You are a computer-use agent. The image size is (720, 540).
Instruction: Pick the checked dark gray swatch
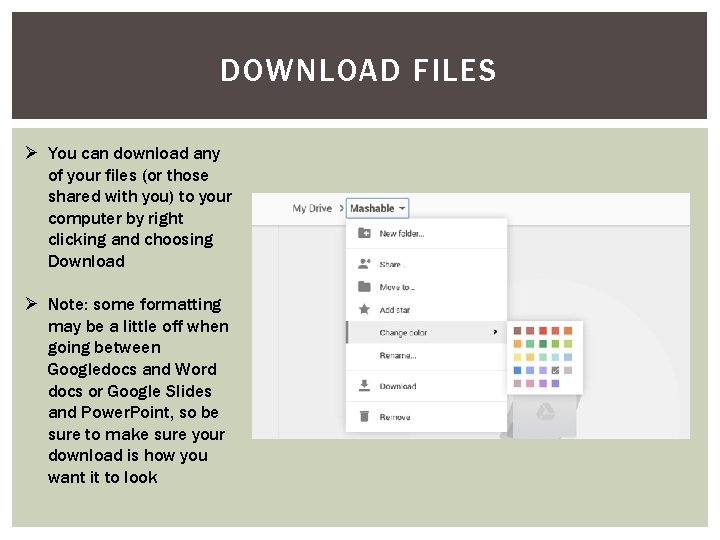[555, 370]
